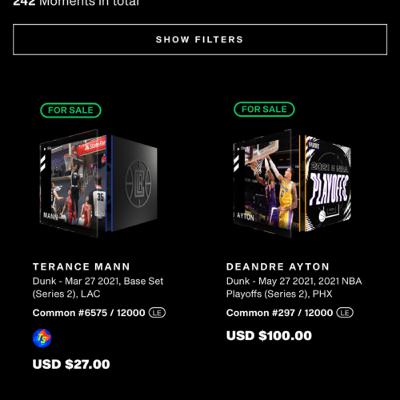400x400 pixels.
Task: Click the 242 Moments in total text
Action: [x=76, y=3]
